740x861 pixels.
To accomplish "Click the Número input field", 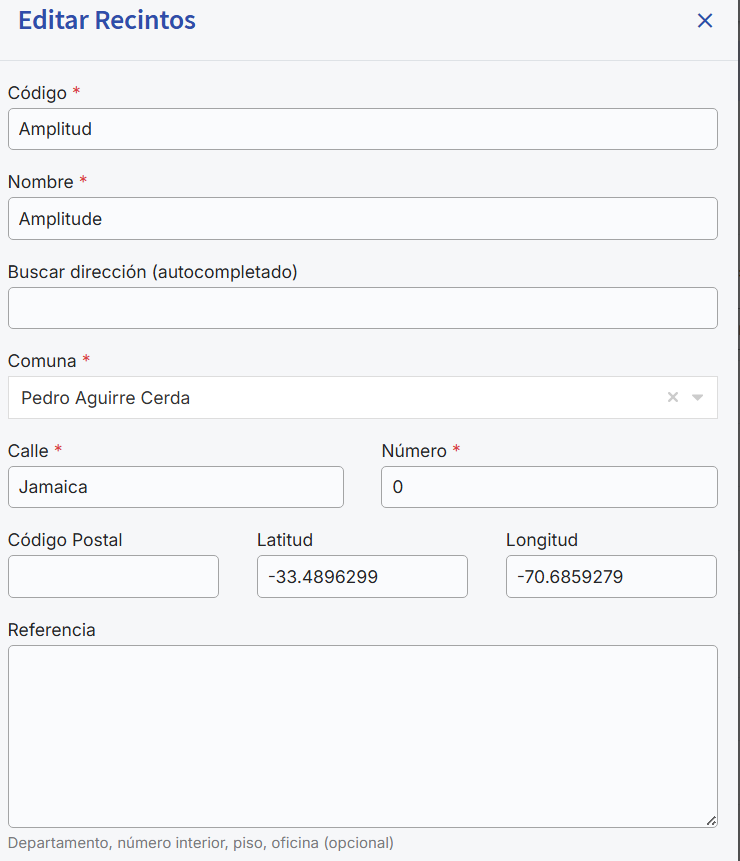I will [x=549, y=487].
